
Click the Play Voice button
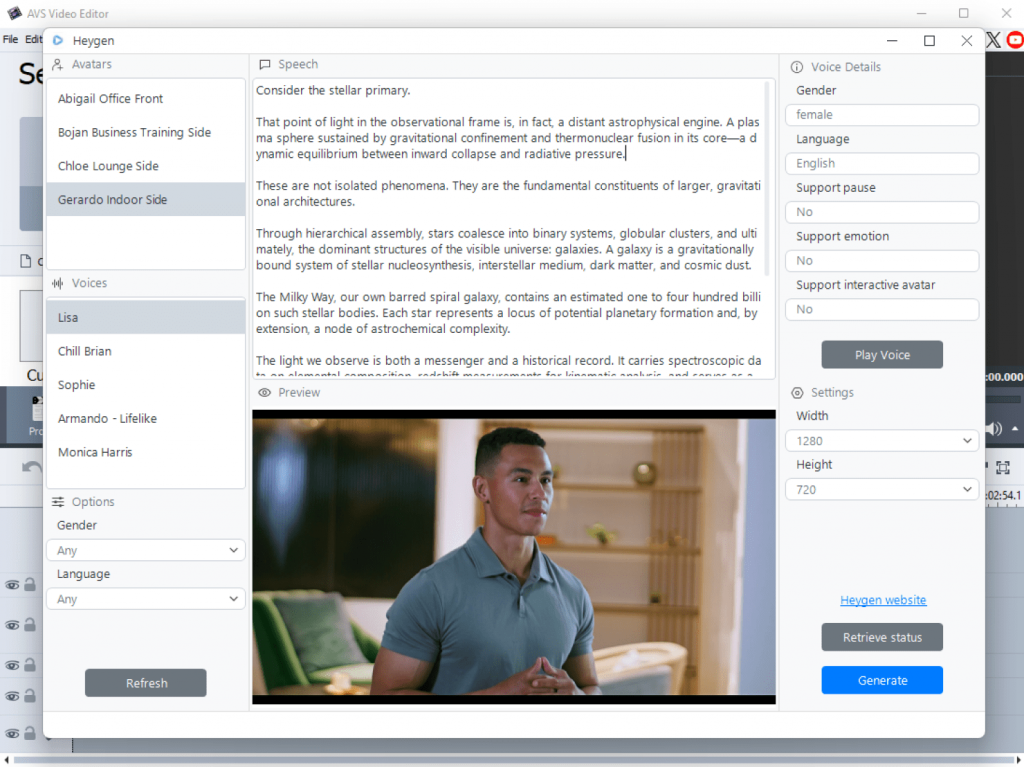882,355
